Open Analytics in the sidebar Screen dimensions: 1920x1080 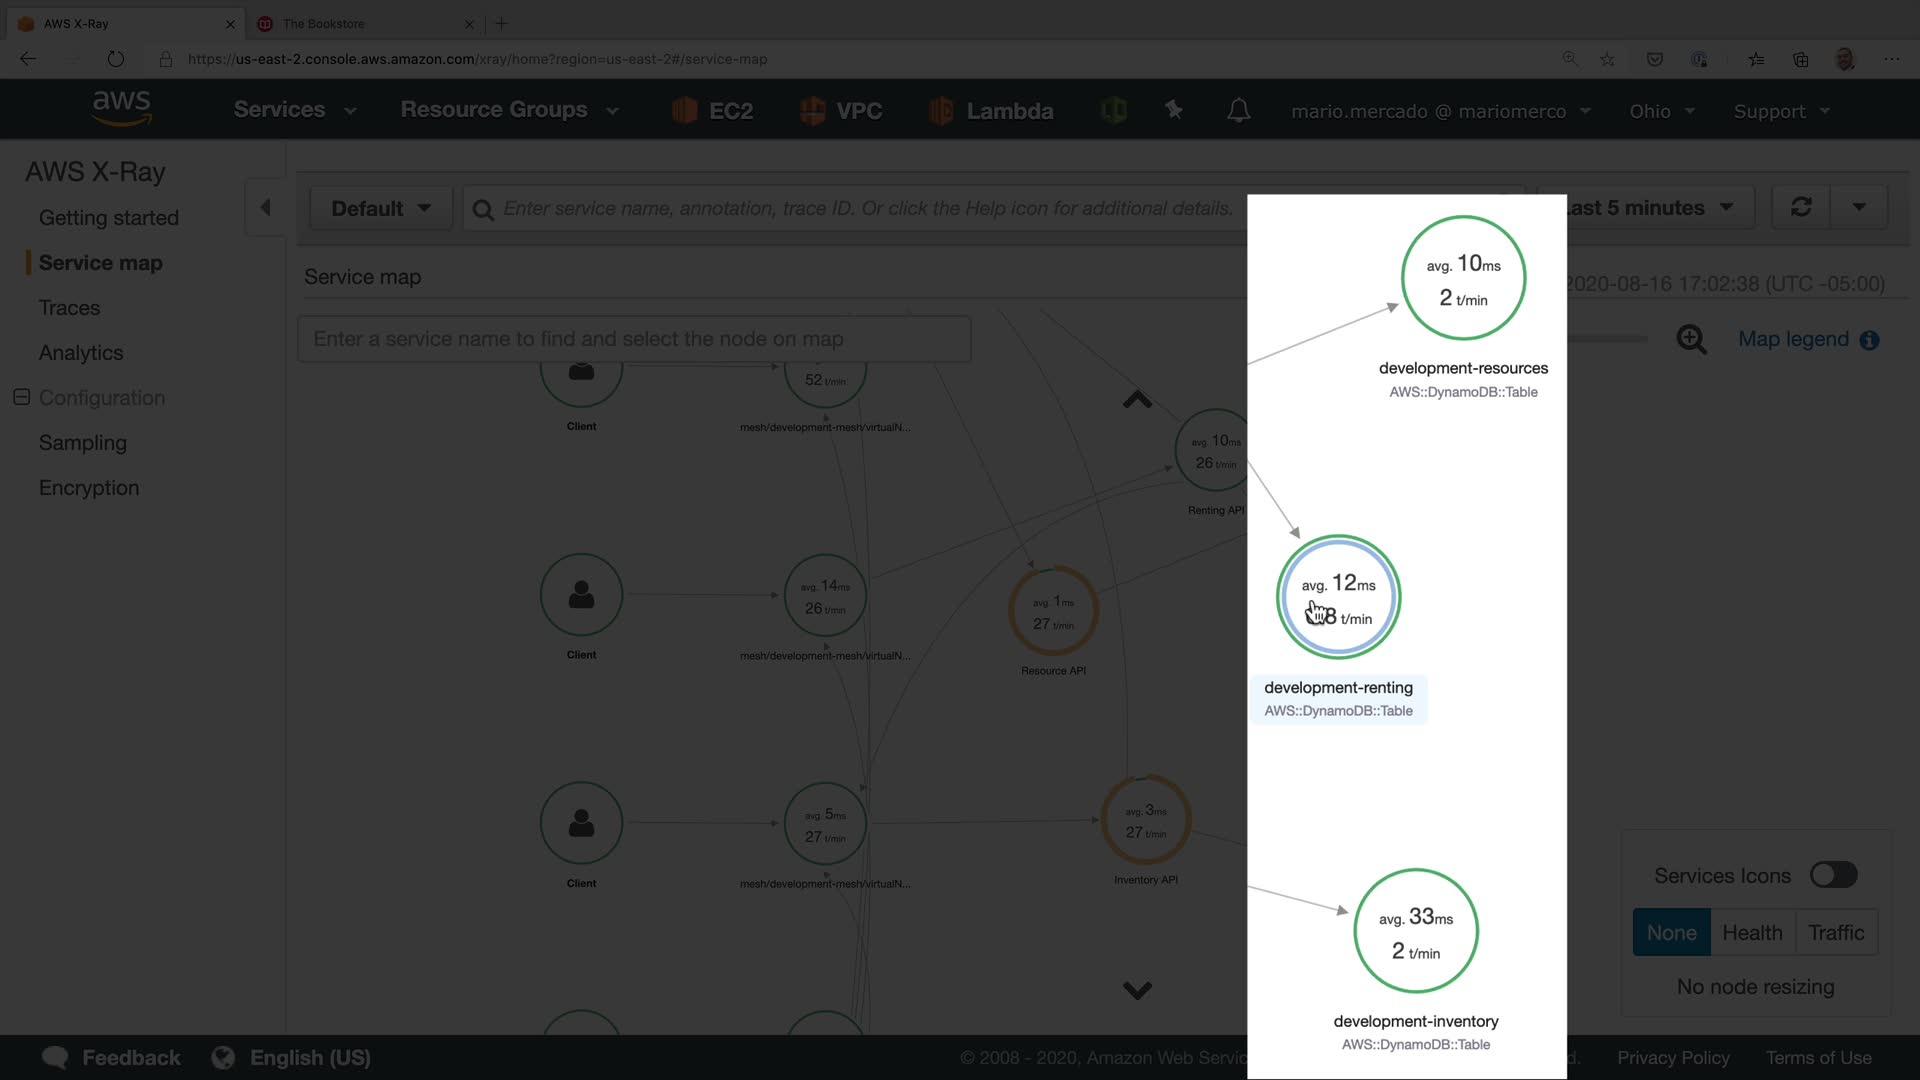(81, 353)
